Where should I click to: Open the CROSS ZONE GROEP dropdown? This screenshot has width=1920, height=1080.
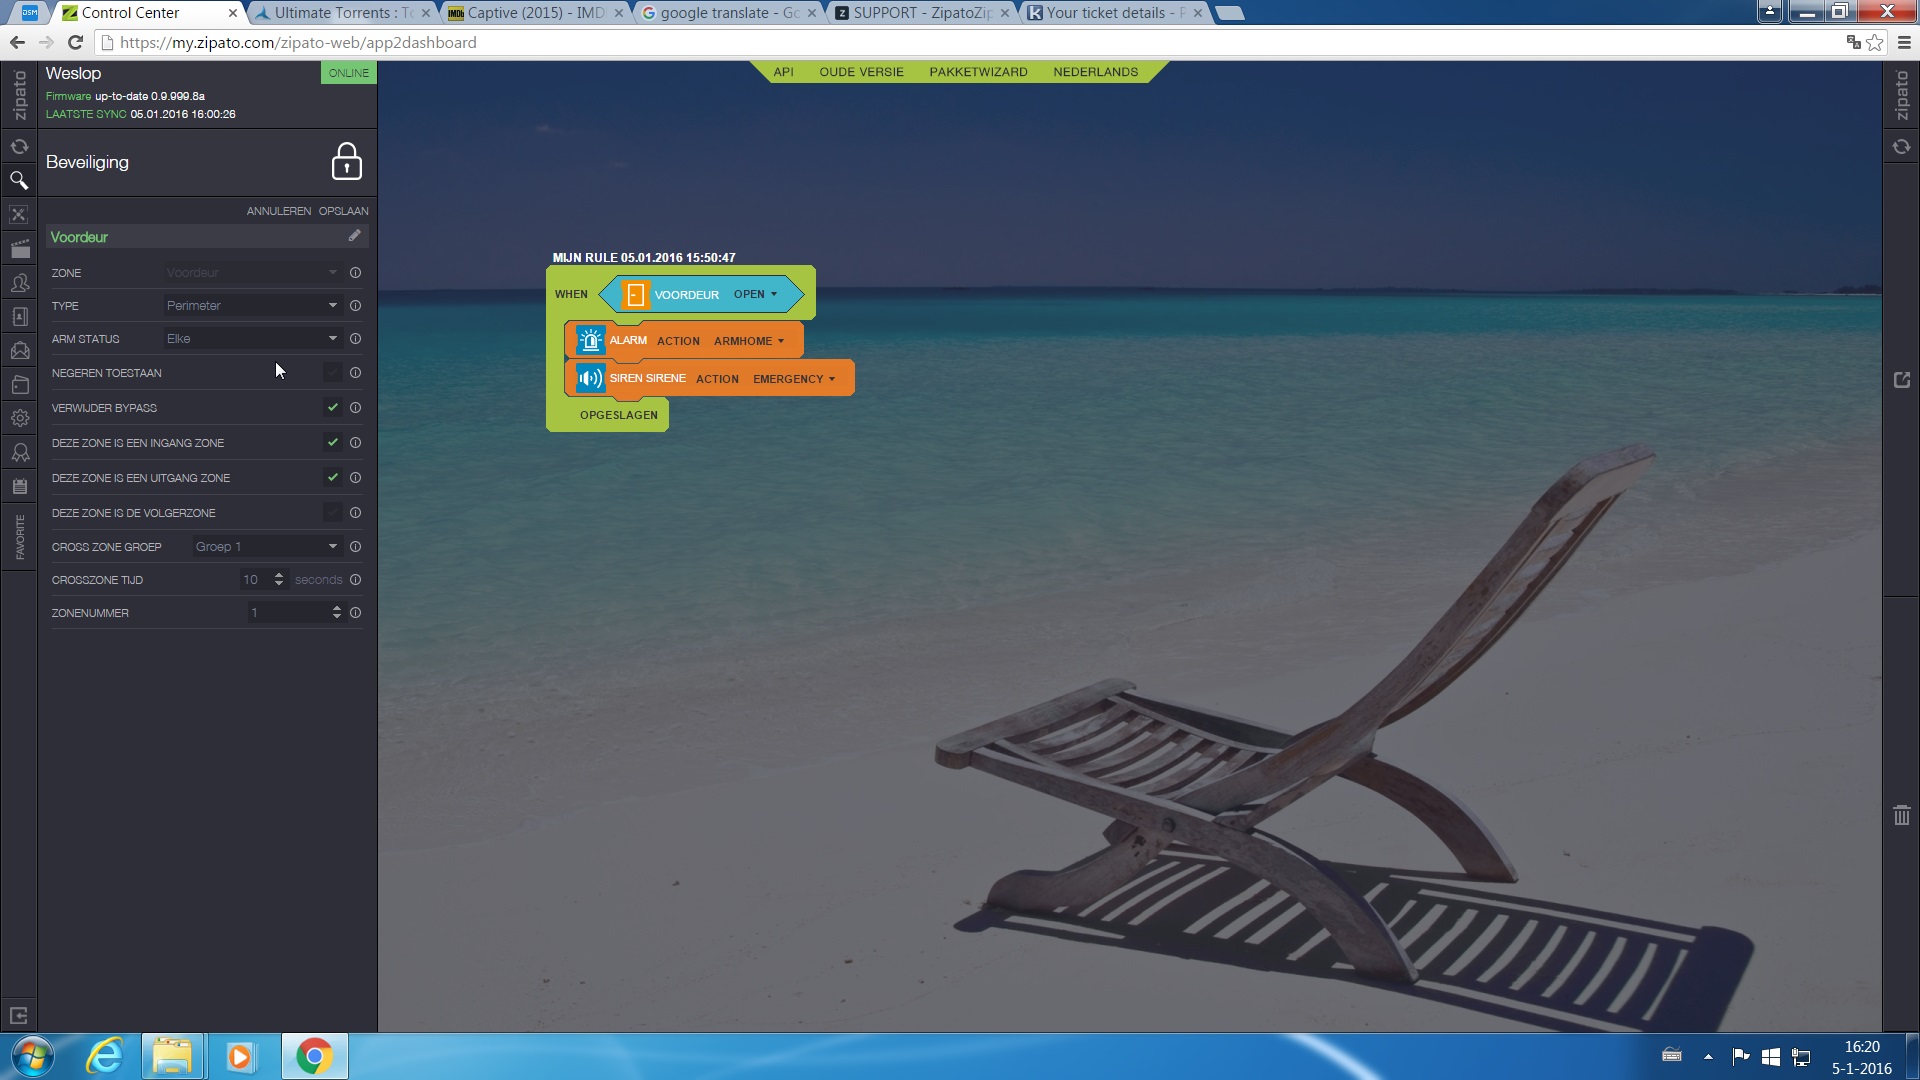click(x=266, y=547)
